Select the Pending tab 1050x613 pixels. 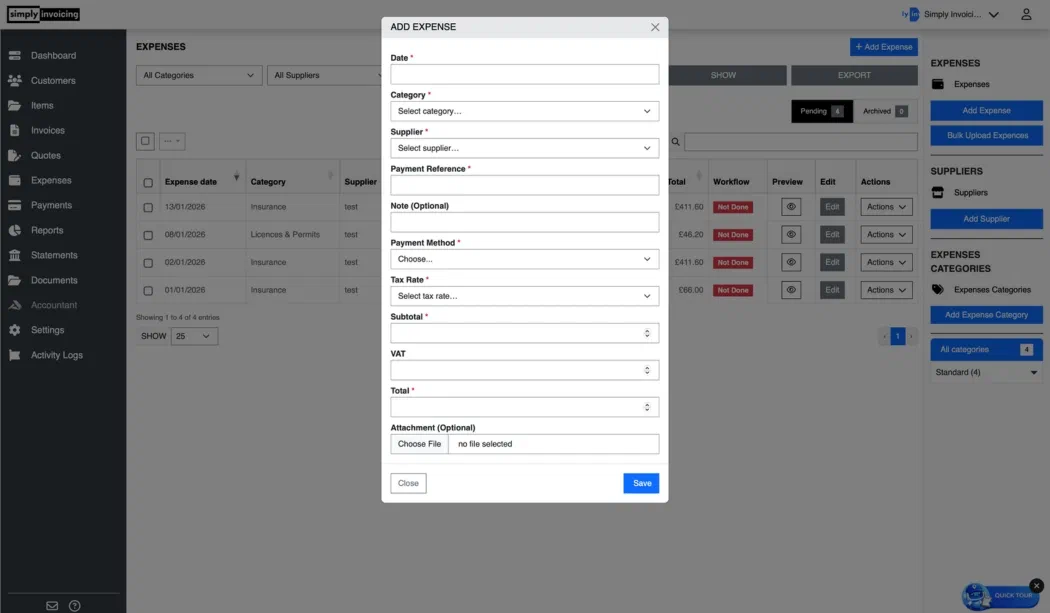coord(821,110)
